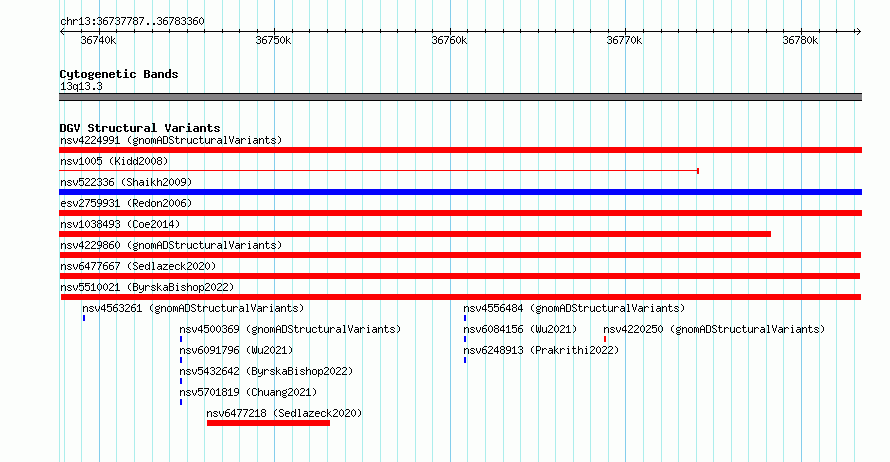Open nsv6091796 (Wu2021) label

(236, 350)
